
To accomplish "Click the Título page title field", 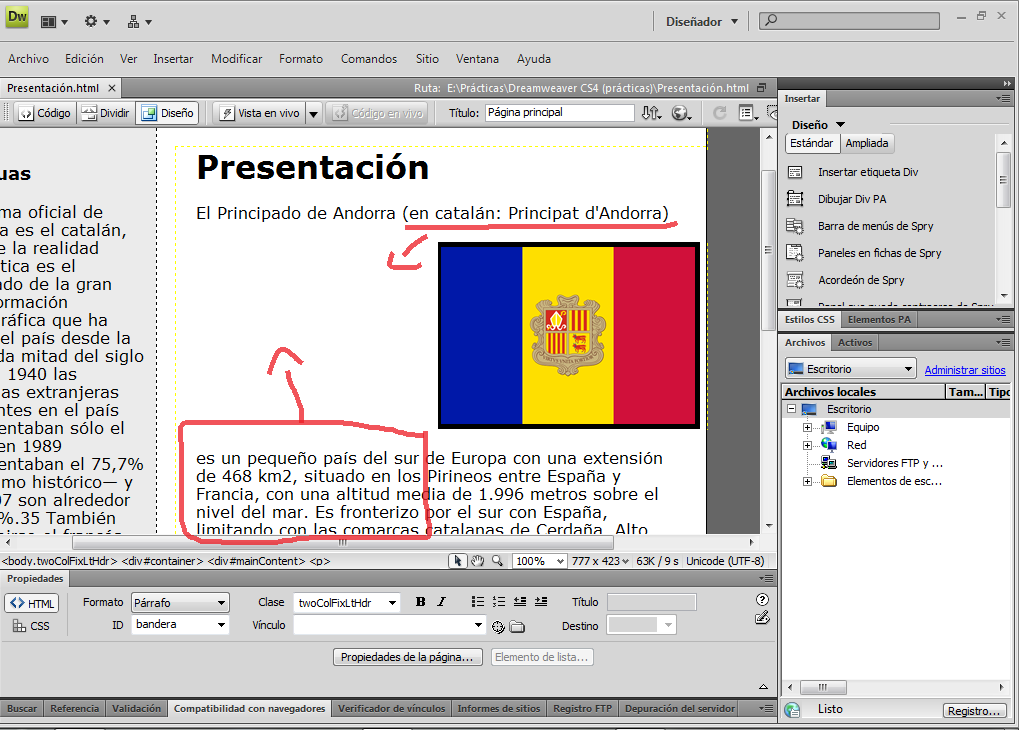I will pyautogui.click(x=559, y=112).
